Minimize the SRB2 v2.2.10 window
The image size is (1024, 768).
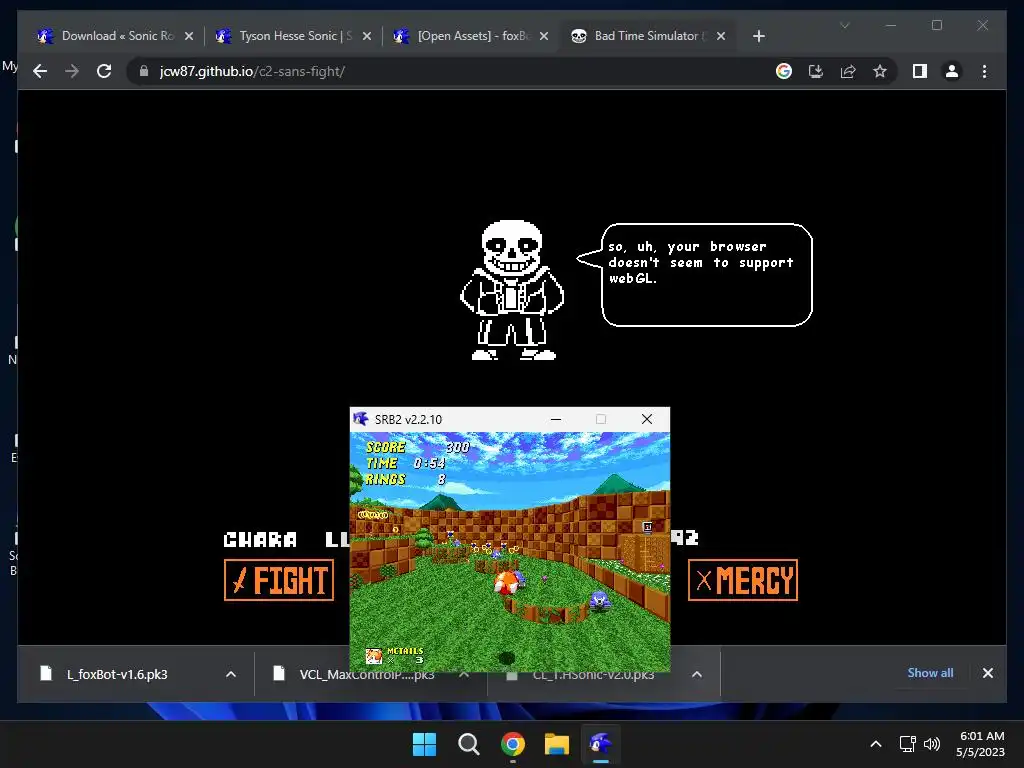[556, 419]
